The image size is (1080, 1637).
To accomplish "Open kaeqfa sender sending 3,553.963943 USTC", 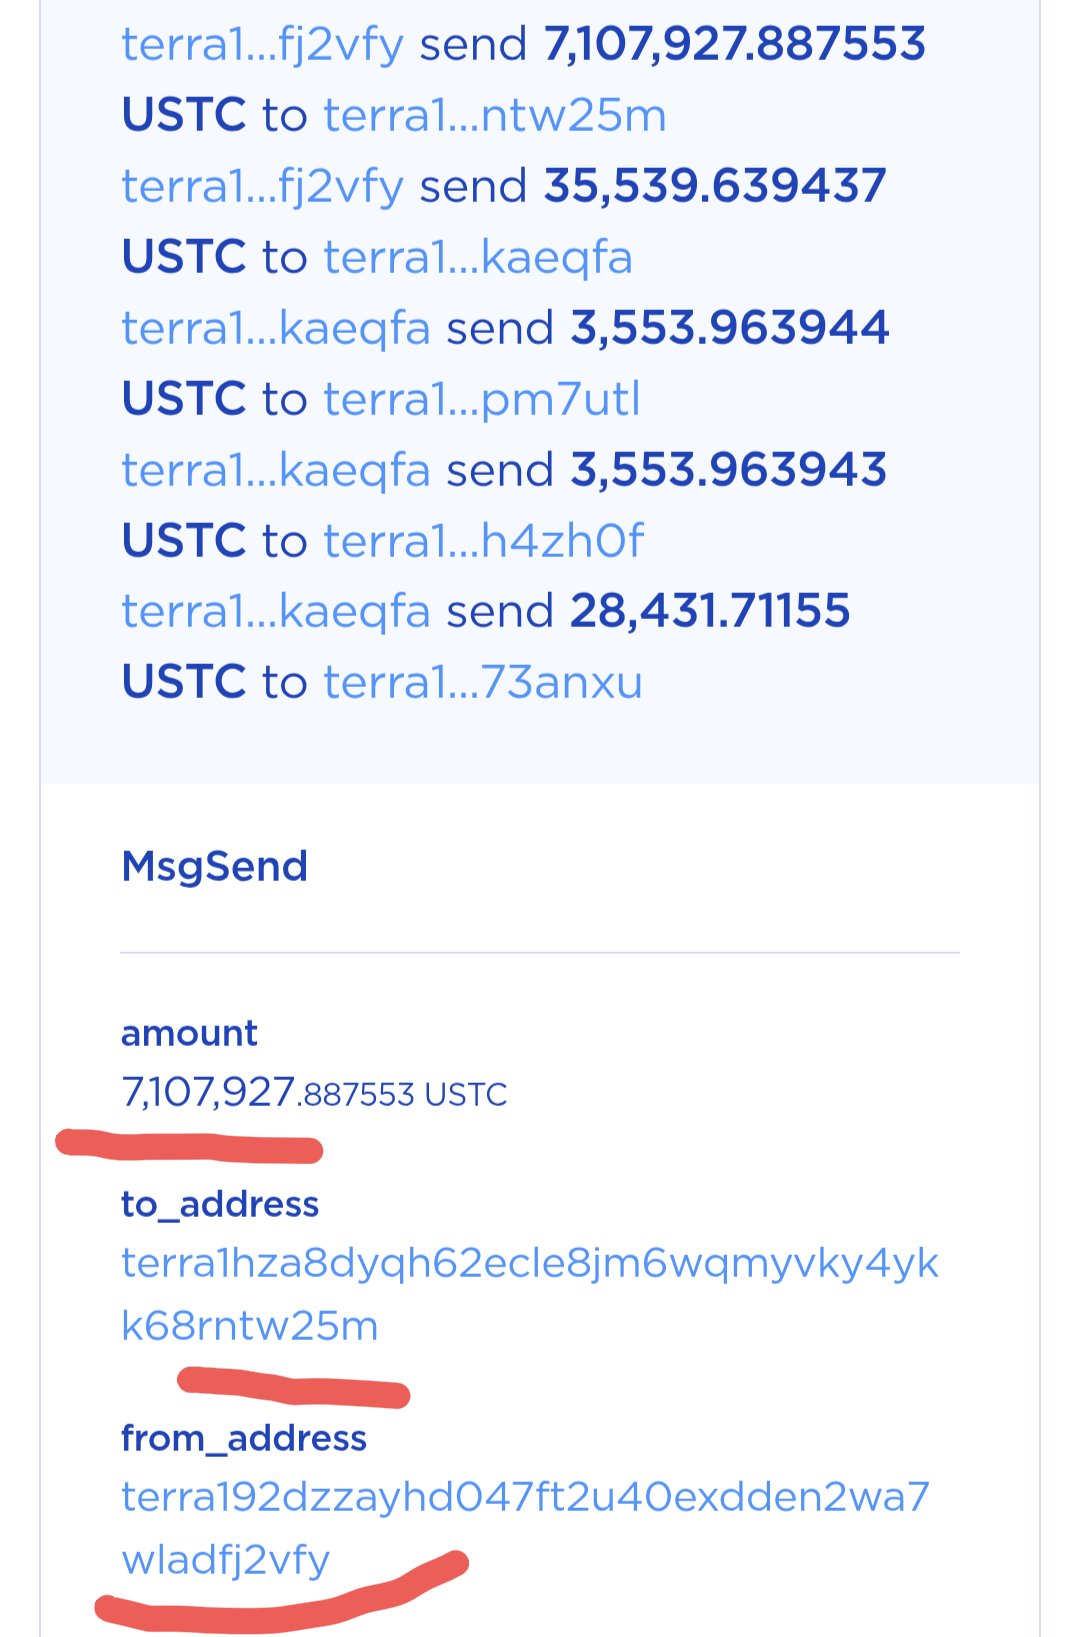I will pos(276,471).
